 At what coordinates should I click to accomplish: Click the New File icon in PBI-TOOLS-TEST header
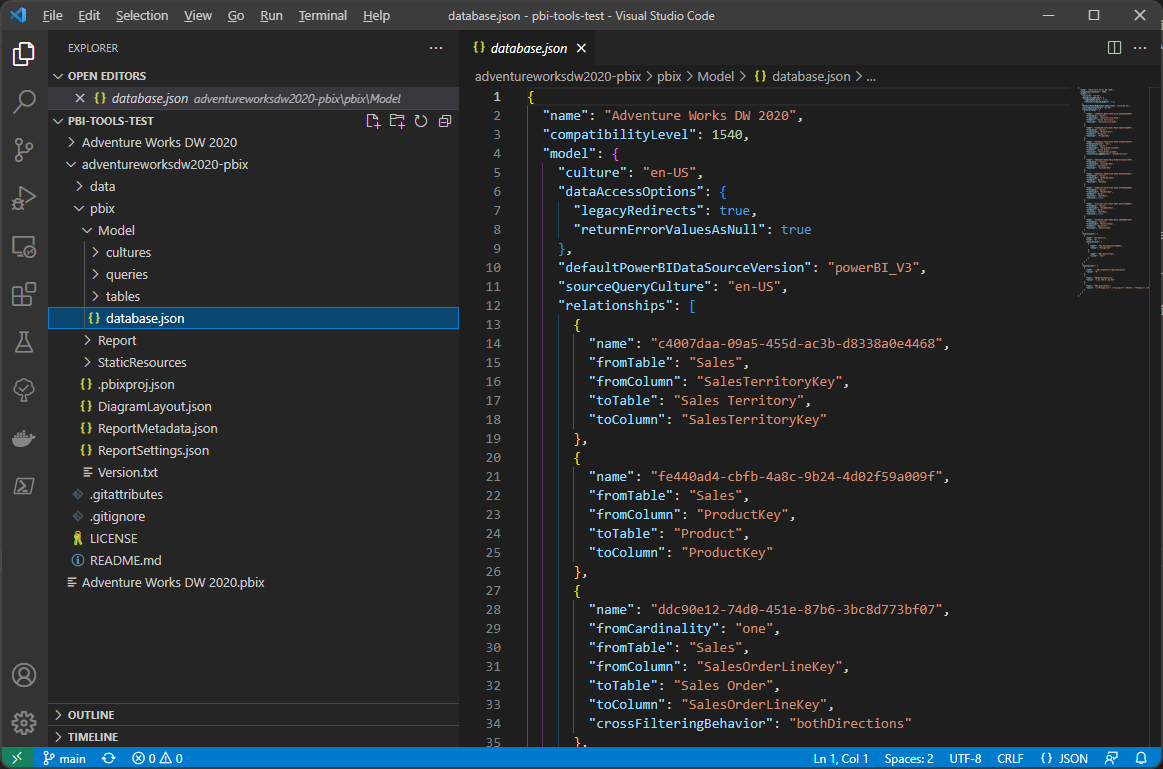[x=373, y=121]
